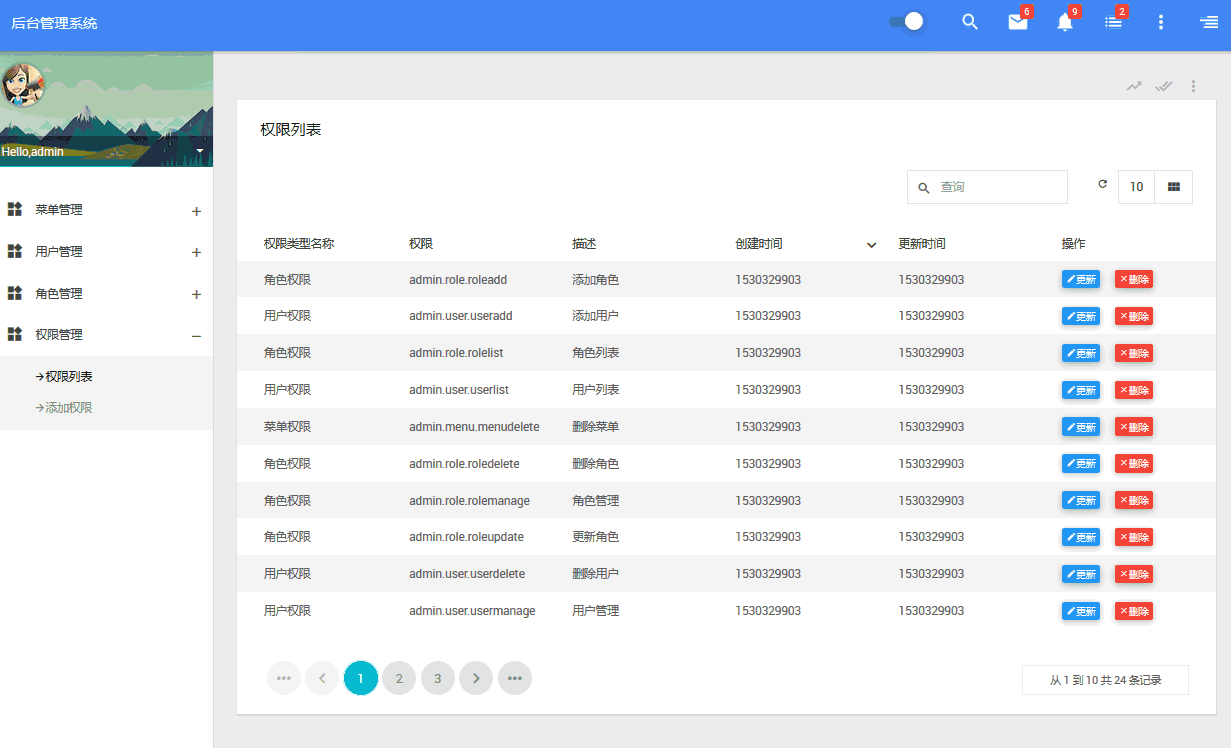Click 删除 for admin.user.usermanage row
The width and height of the screenshot is (1231, 748).
point(1134,611)
